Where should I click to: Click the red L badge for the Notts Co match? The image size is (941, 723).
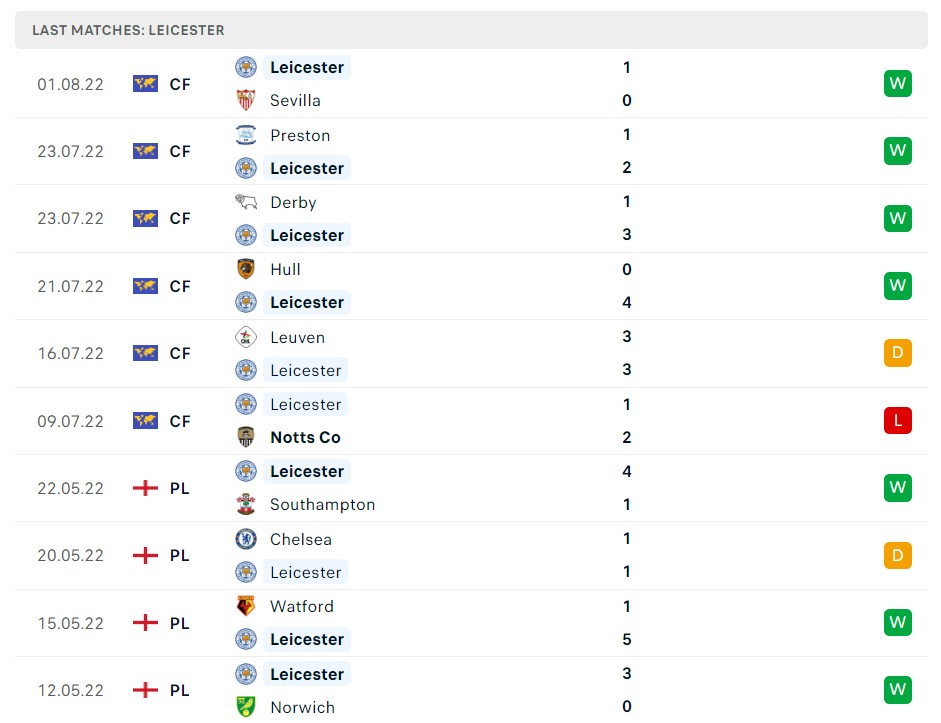pyautogui.click(x=897, y=420)
